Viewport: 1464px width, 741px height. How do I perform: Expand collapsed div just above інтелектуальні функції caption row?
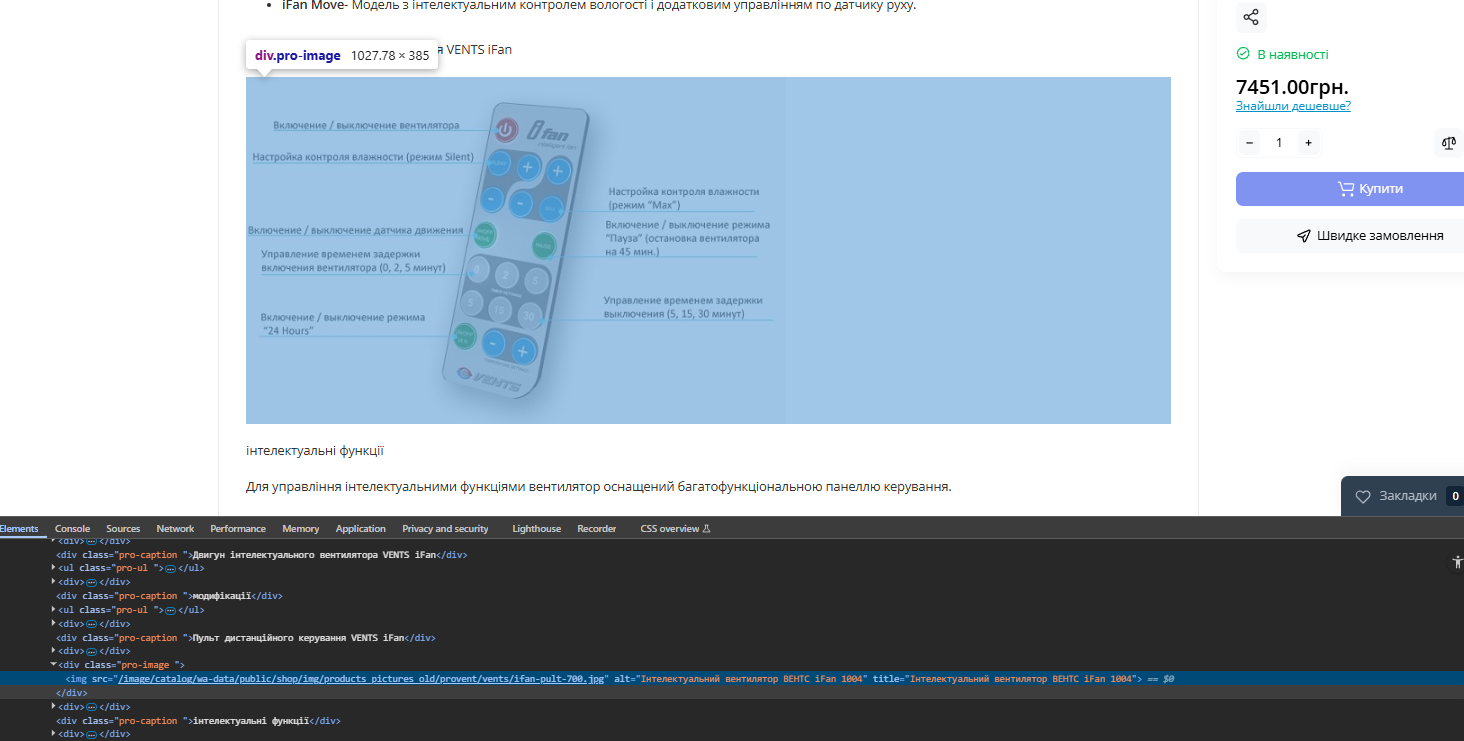pos(53,707)
